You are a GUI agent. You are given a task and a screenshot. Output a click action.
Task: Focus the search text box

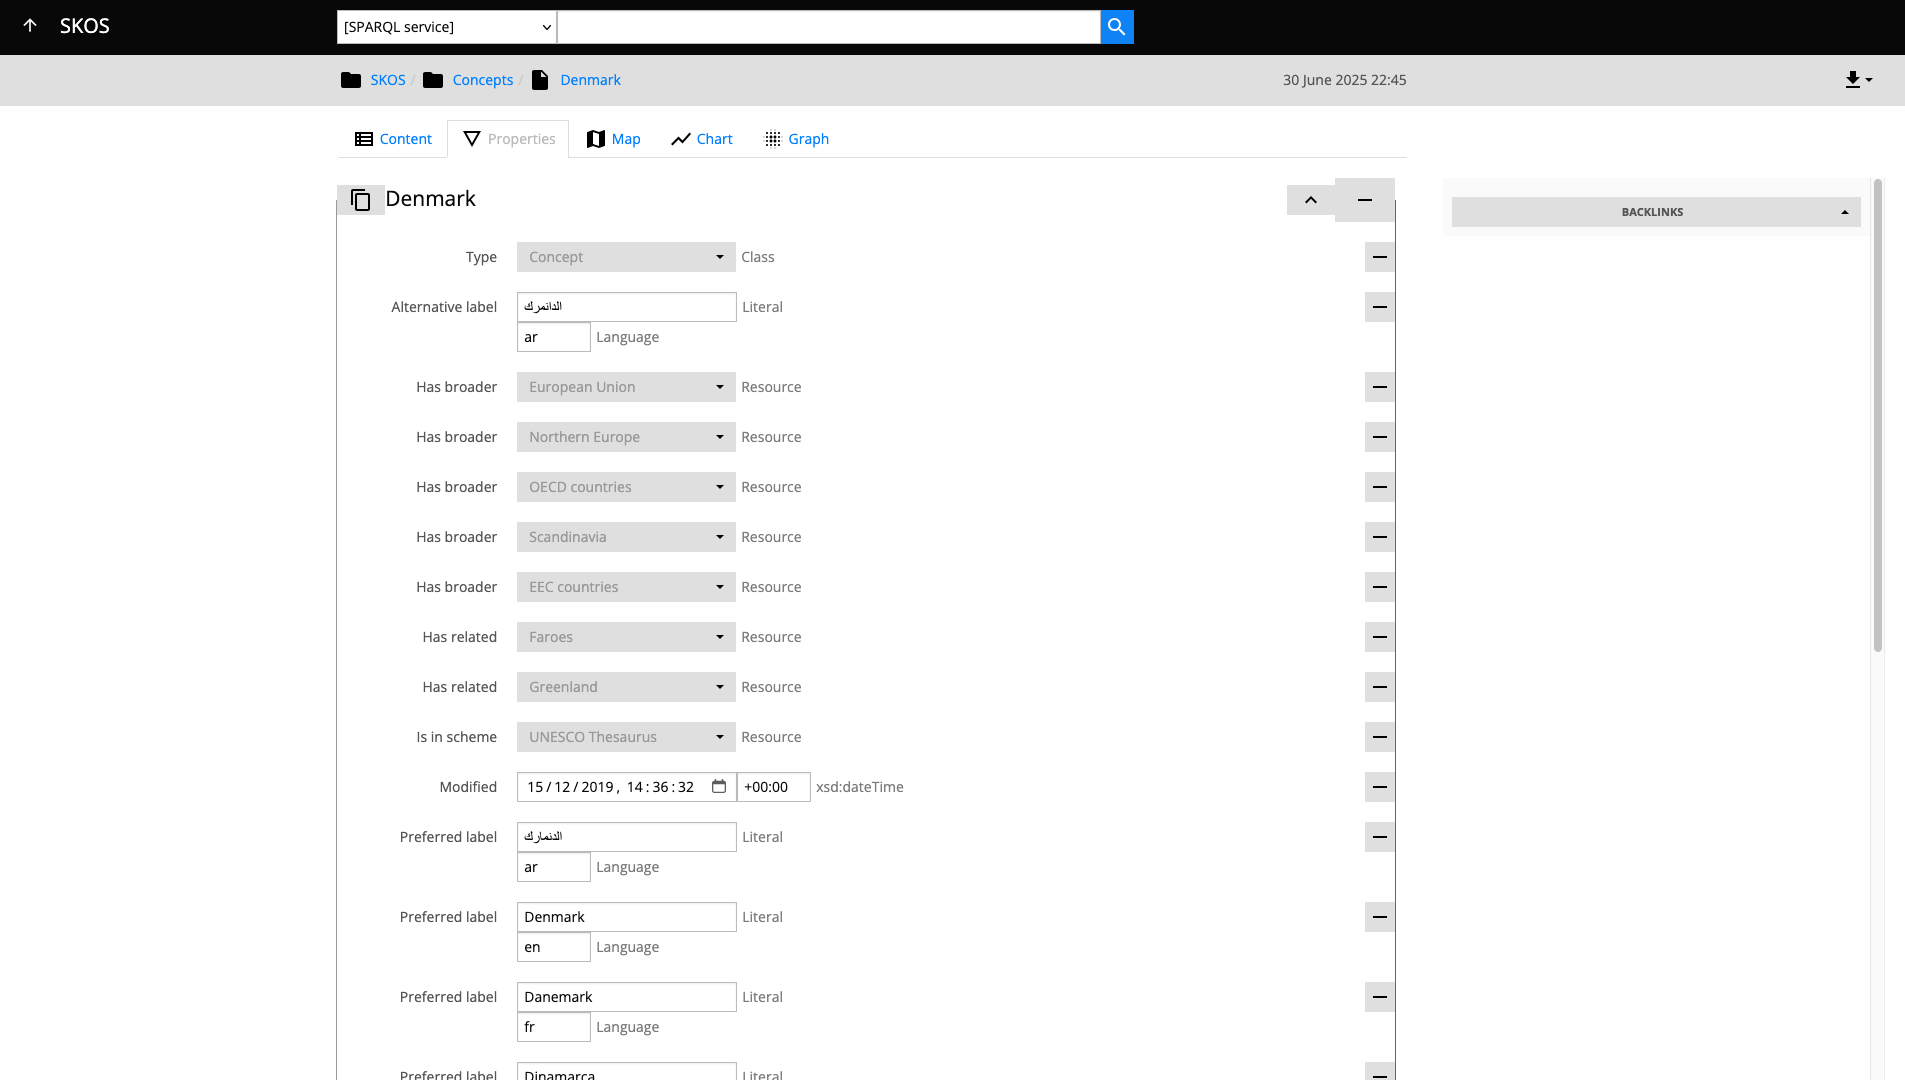point(829,27)
